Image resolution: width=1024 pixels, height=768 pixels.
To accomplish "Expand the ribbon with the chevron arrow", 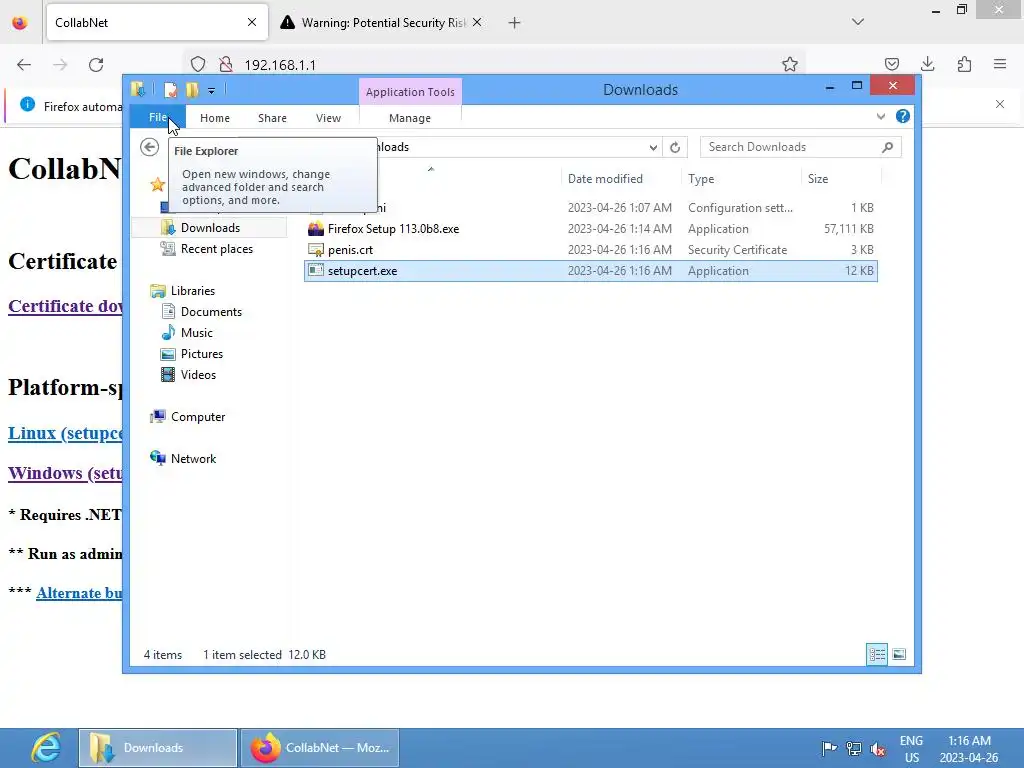I will tap(880, 116).
